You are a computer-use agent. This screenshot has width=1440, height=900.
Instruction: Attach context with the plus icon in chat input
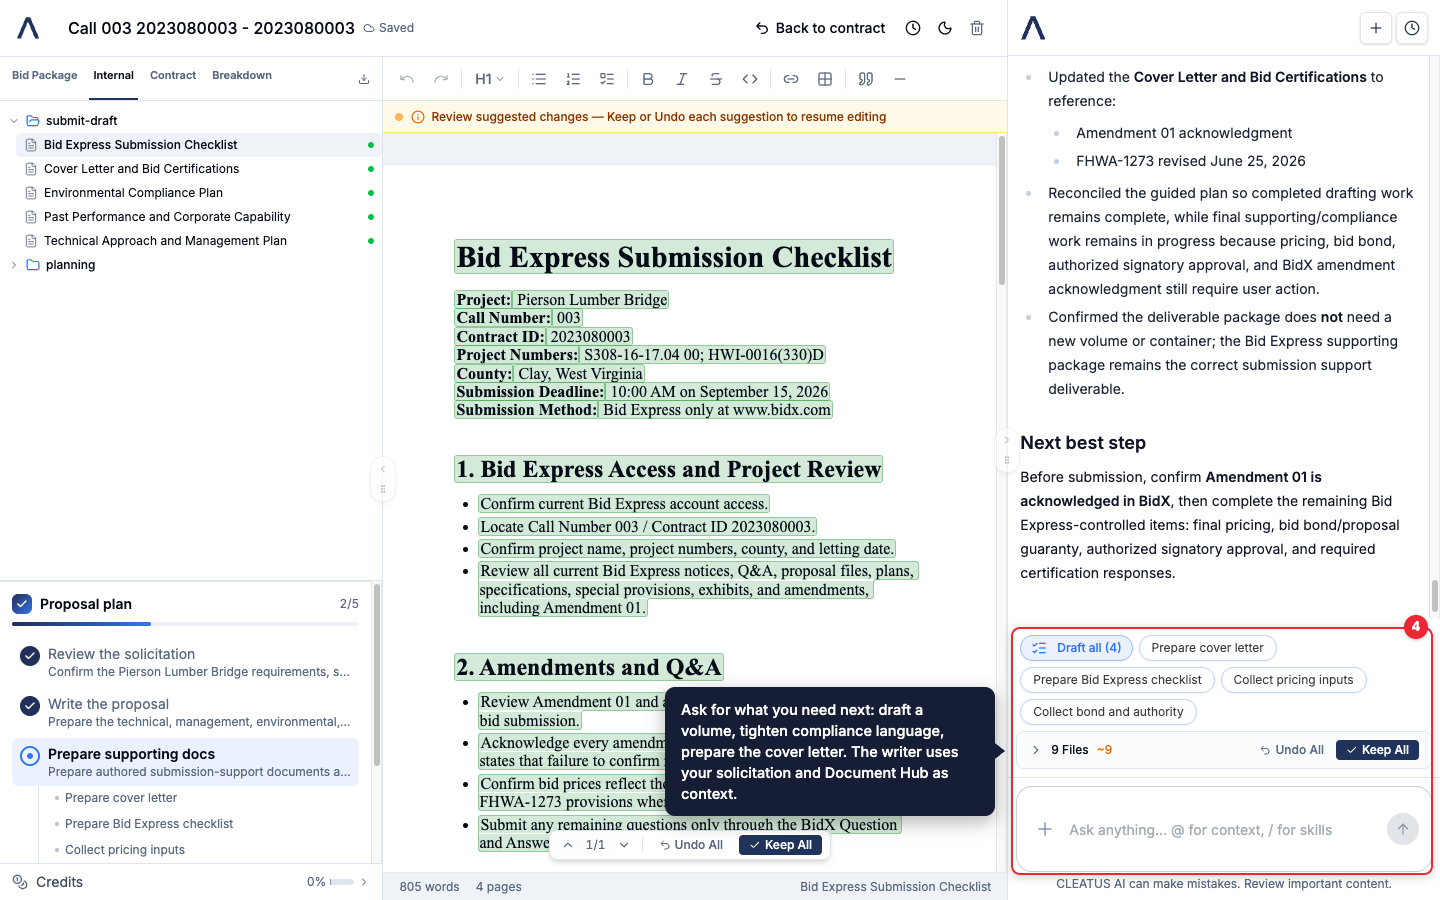(1045, 829)
